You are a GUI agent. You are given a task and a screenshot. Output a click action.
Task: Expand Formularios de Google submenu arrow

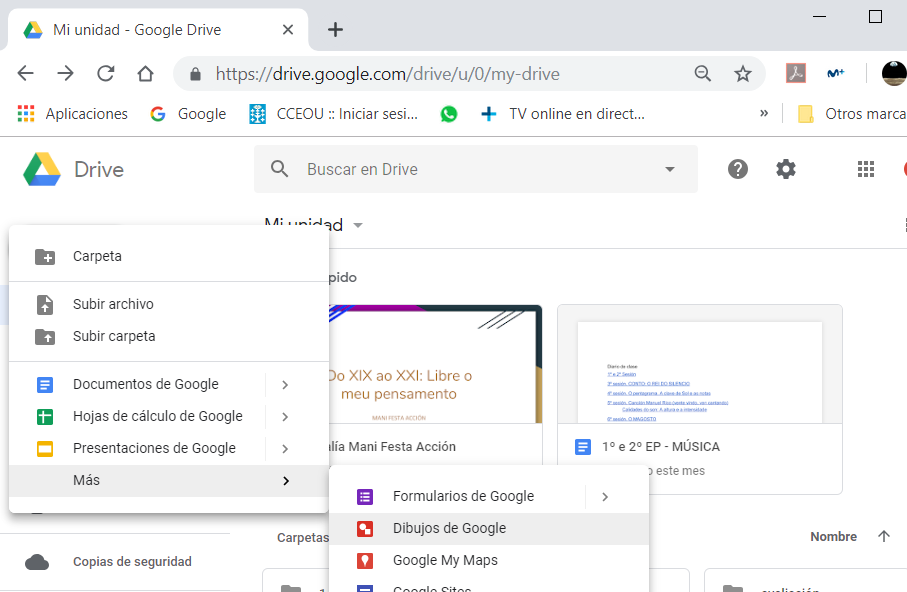pyautogui.click(x=605, y=496)
